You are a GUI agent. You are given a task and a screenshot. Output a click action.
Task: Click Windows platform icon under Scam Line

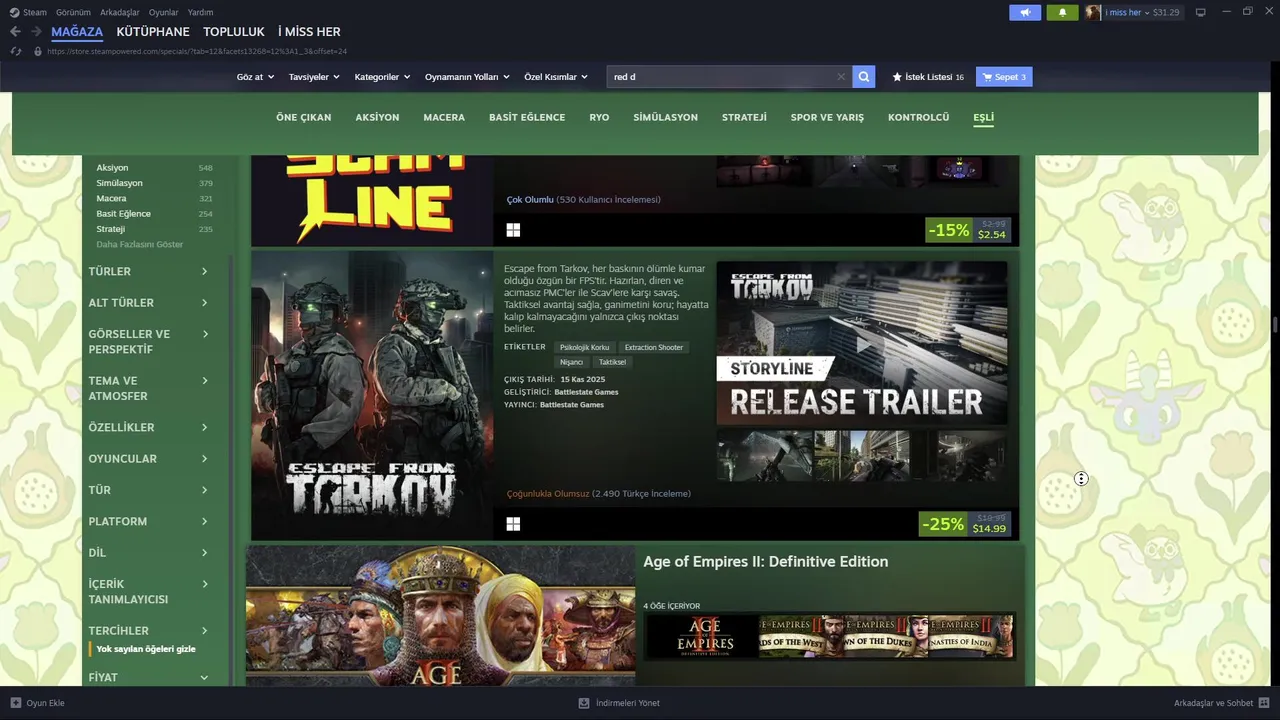pyautogui.click(x=513, y=230)
